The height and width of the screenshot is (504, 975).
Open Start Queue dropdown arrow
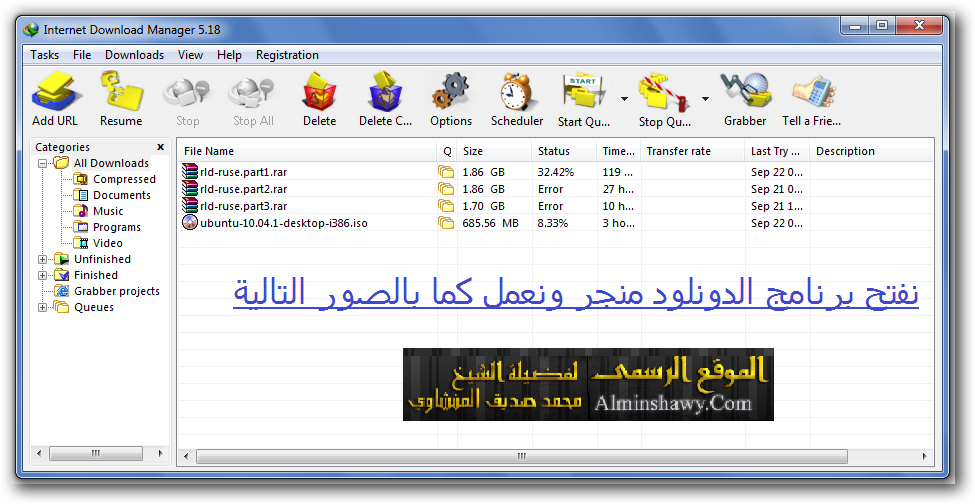coord(624,98)
